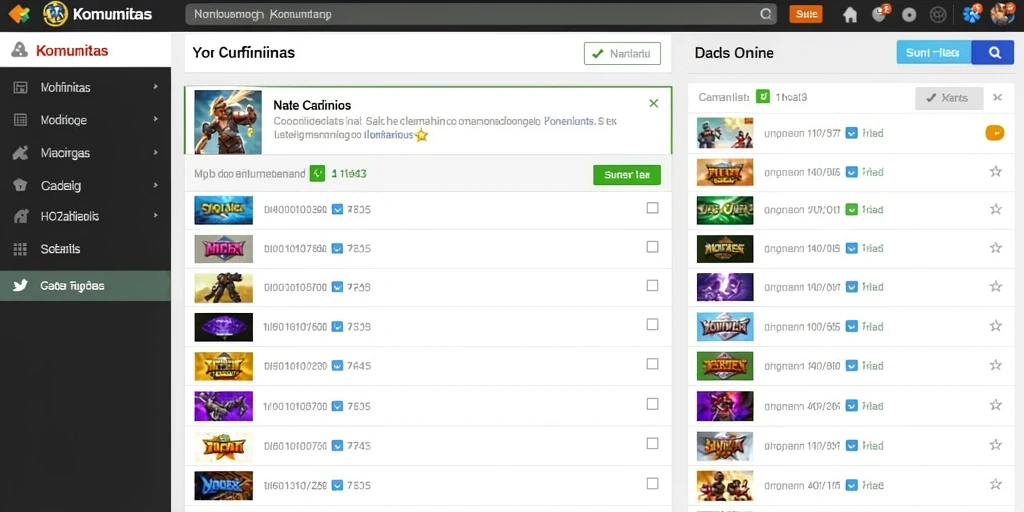Select Komumitas heading in sidebar

pos(72,50)
